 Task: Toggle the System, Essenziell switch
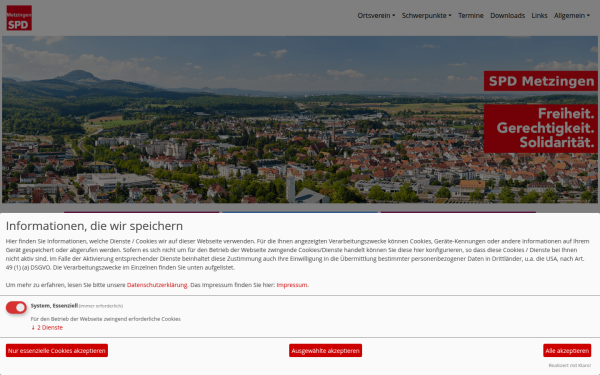pos(16,307)
